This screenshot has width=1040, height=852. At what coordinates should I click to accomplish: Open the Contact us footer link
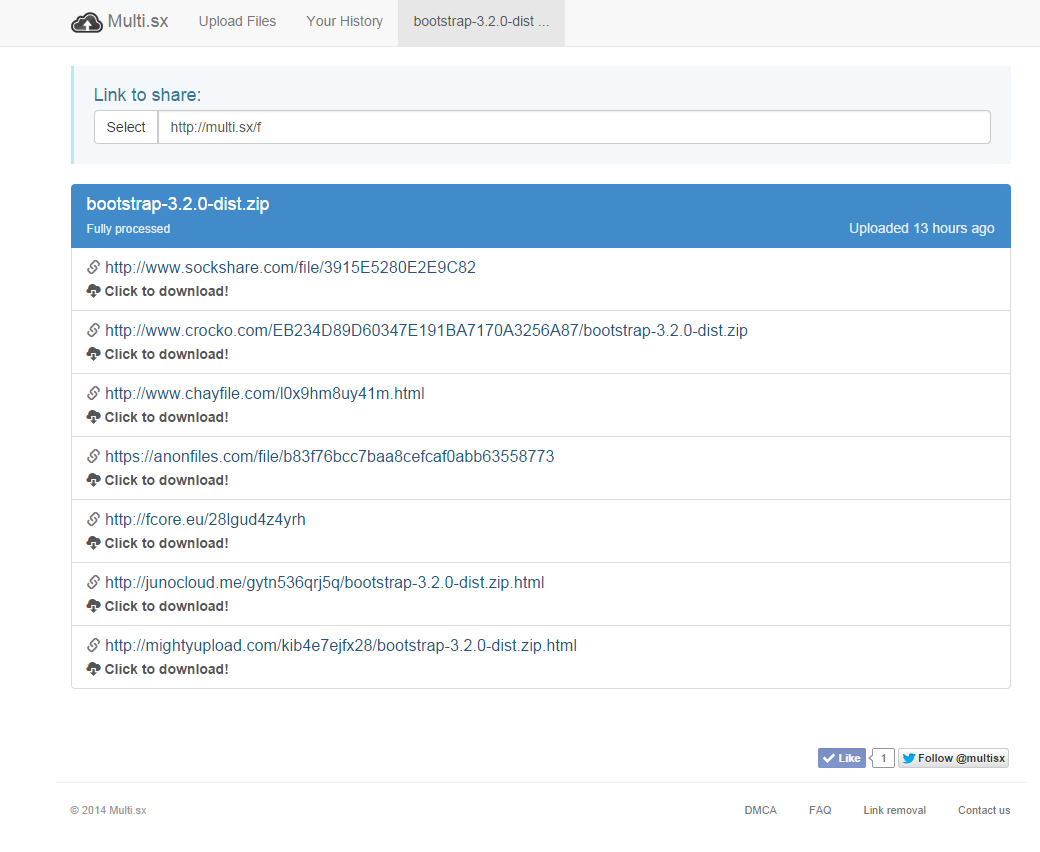click(x=983, y=810)
